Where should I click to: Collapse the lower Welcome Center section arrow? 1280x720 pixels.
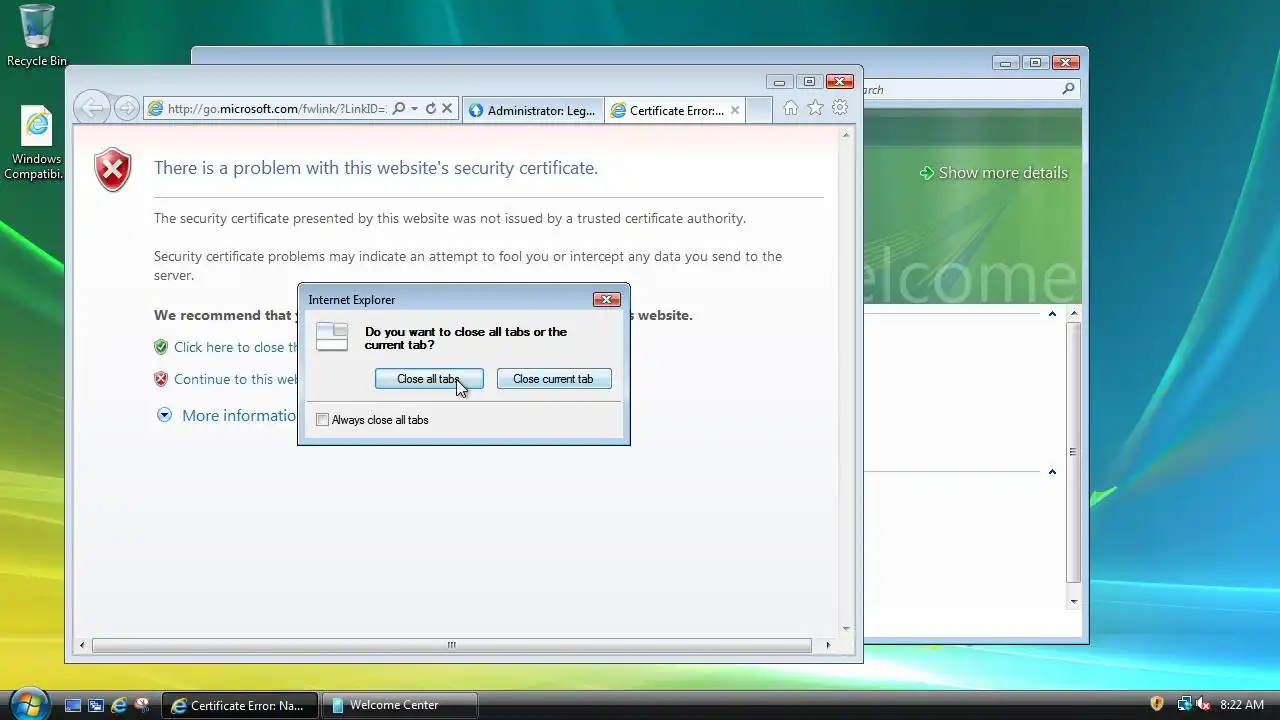pos(1052,472)
